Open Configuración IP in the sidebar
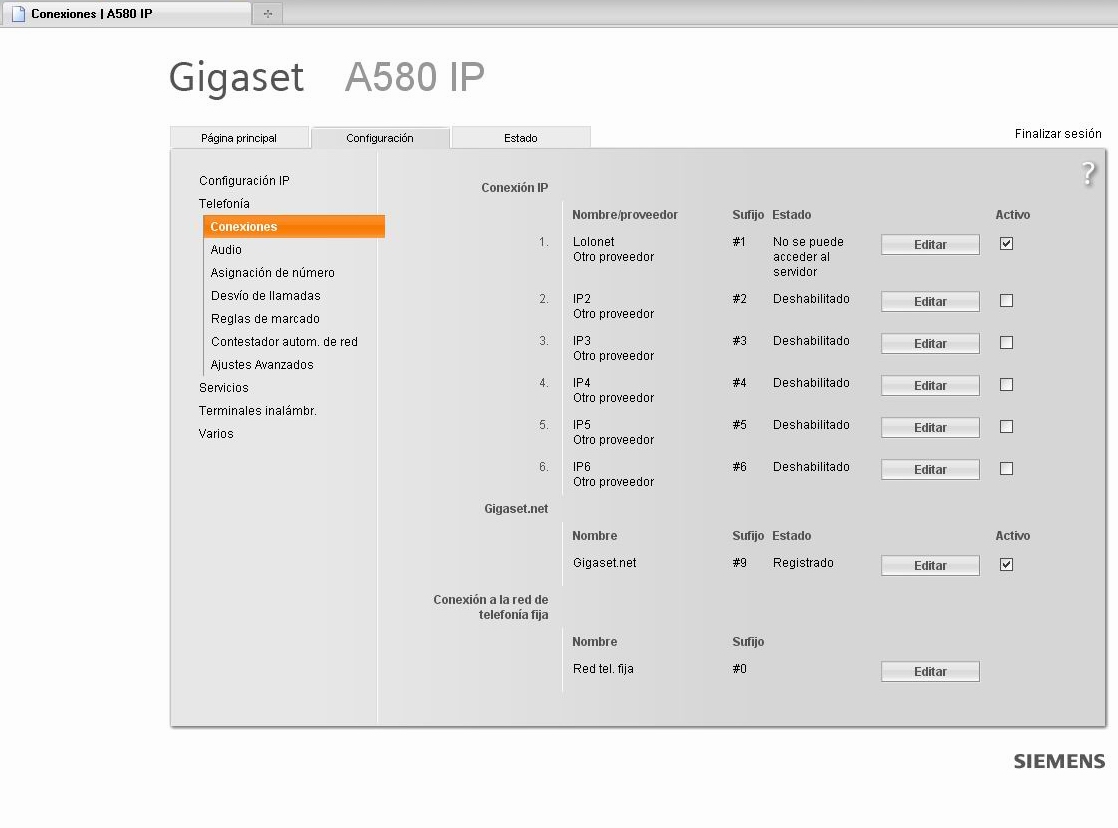 [x=244, y=180]
